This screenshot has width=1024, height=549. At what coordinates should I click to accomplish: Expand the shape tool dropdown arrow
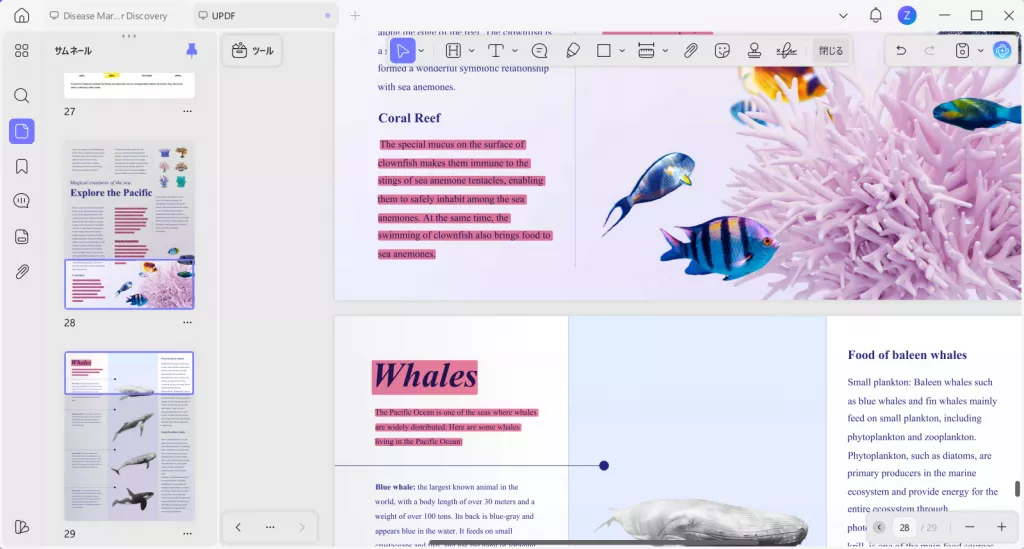pyautogui.click(x=622, y=50)
